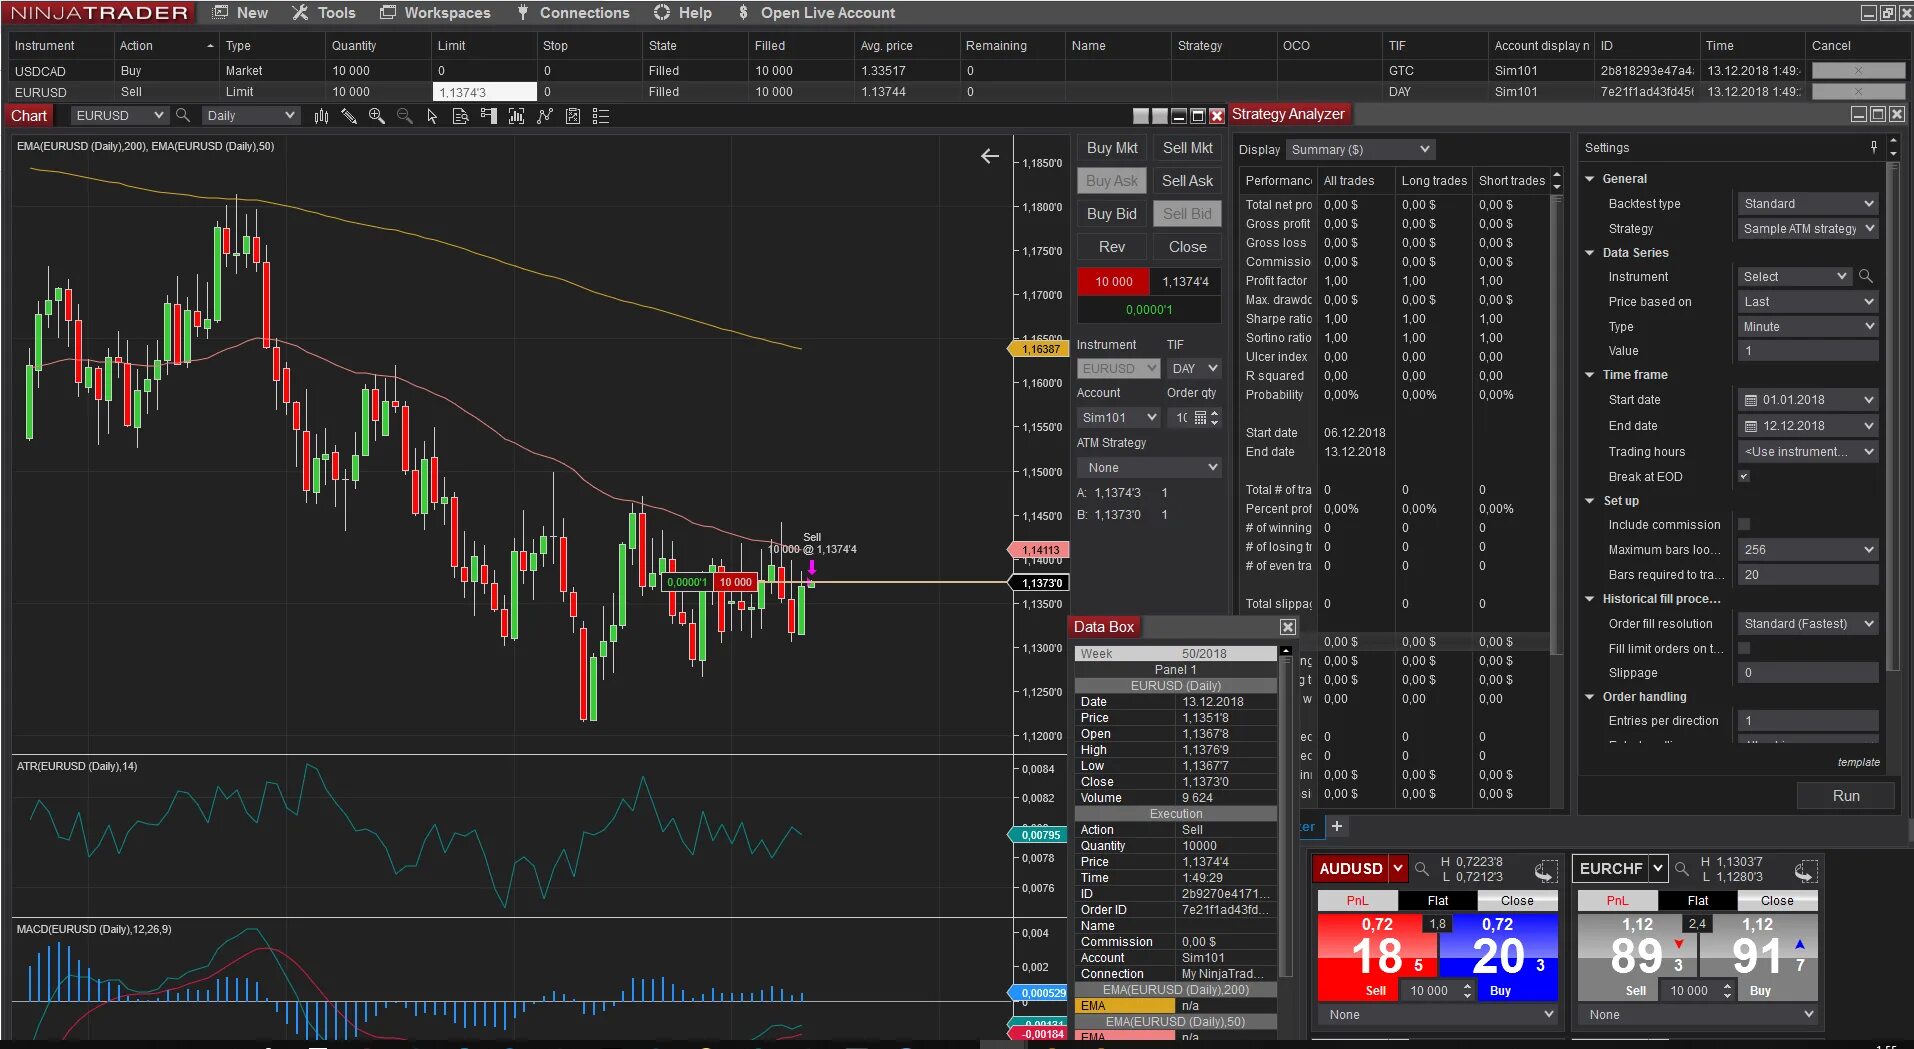1914x1049 pixels.
Task: Collapse the Time frame settings section
Action: click(x=1590, y=375)
